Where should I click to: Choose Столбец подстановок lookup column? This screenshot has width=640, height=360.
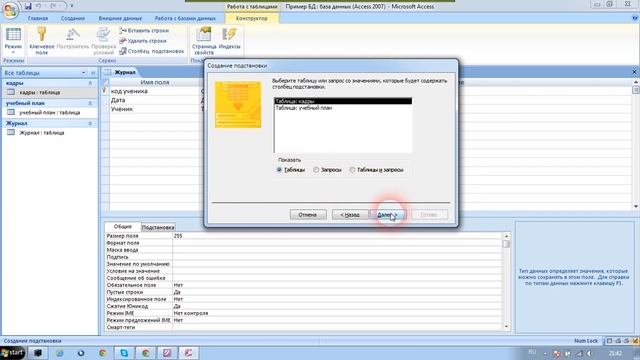(x=151, y=51)
